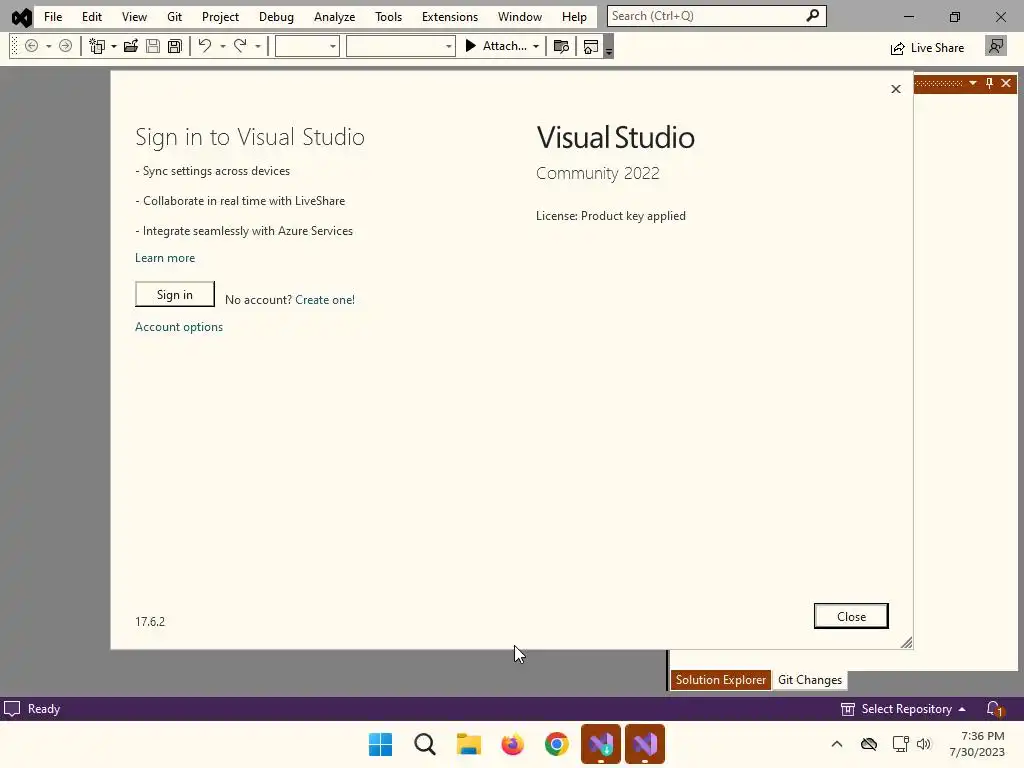
Task: Click the Attach start button
Action: [496, 46]
